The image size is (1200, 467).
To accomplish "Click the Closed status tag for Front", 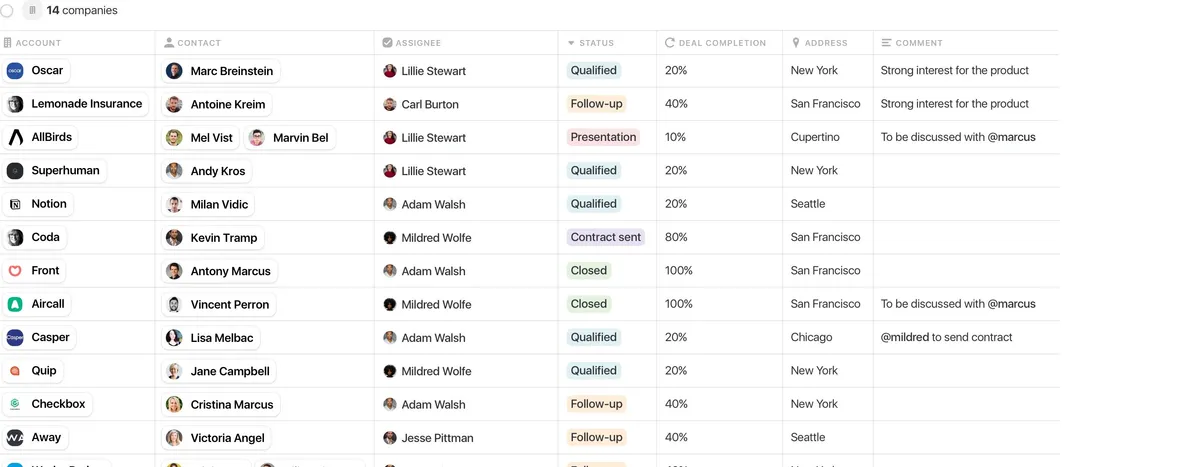I will [x=589, y=271].
